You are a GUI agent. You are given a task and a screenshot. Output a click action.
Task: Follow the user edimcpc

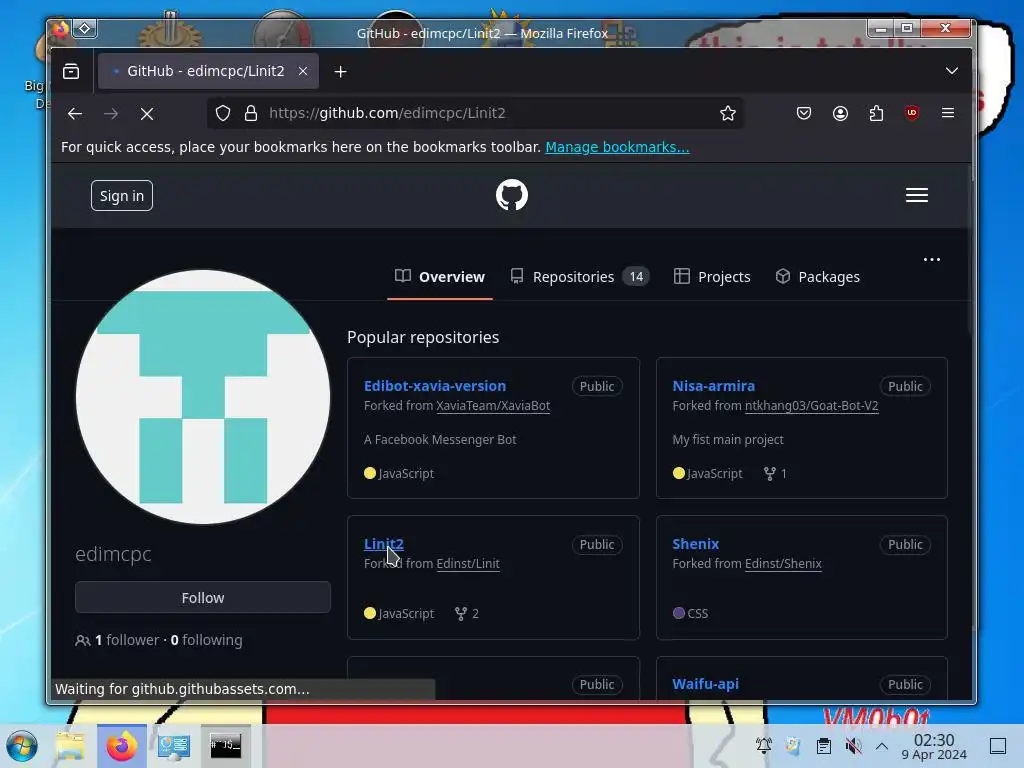(x=203, y=598)
